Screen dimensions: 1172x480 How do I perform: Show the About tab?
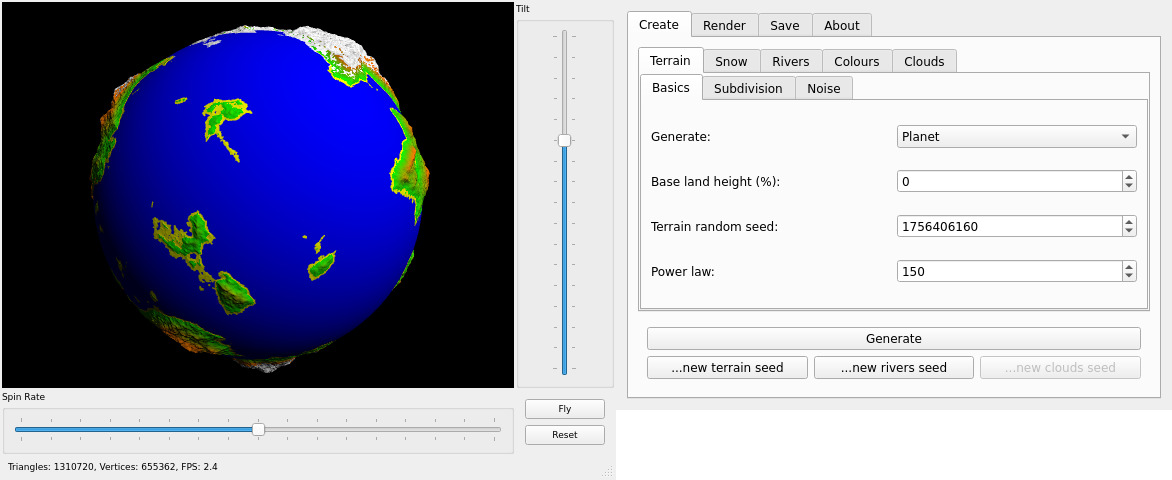pyautogui.click(x=841, y=25)
